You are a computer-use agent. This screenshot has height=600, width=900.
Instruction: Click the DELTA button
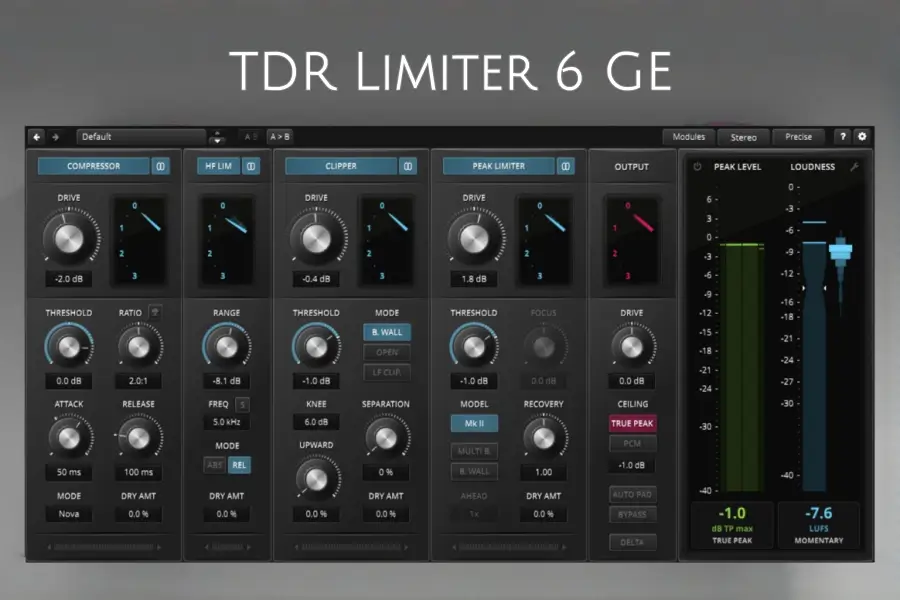632,542
